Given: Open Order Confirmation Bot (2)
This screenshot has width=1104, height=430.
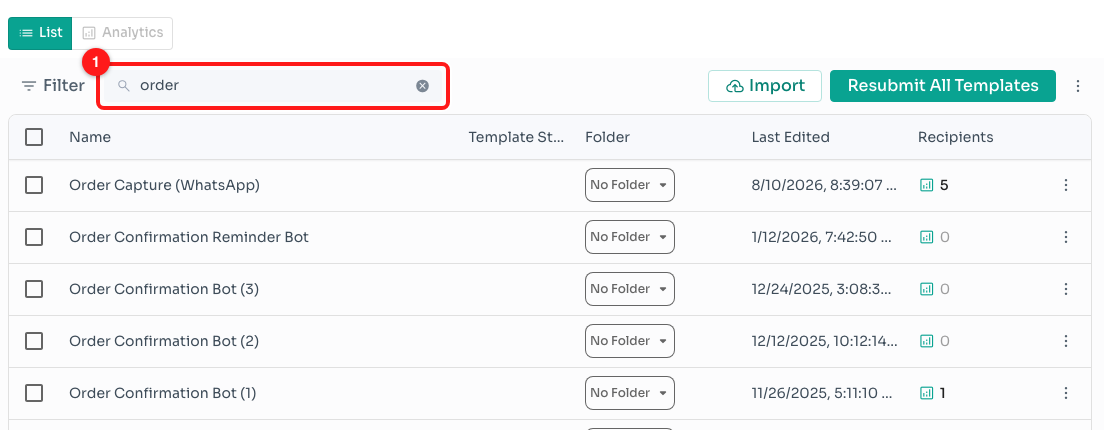Looking at the screenshot, I should point(164,341).
